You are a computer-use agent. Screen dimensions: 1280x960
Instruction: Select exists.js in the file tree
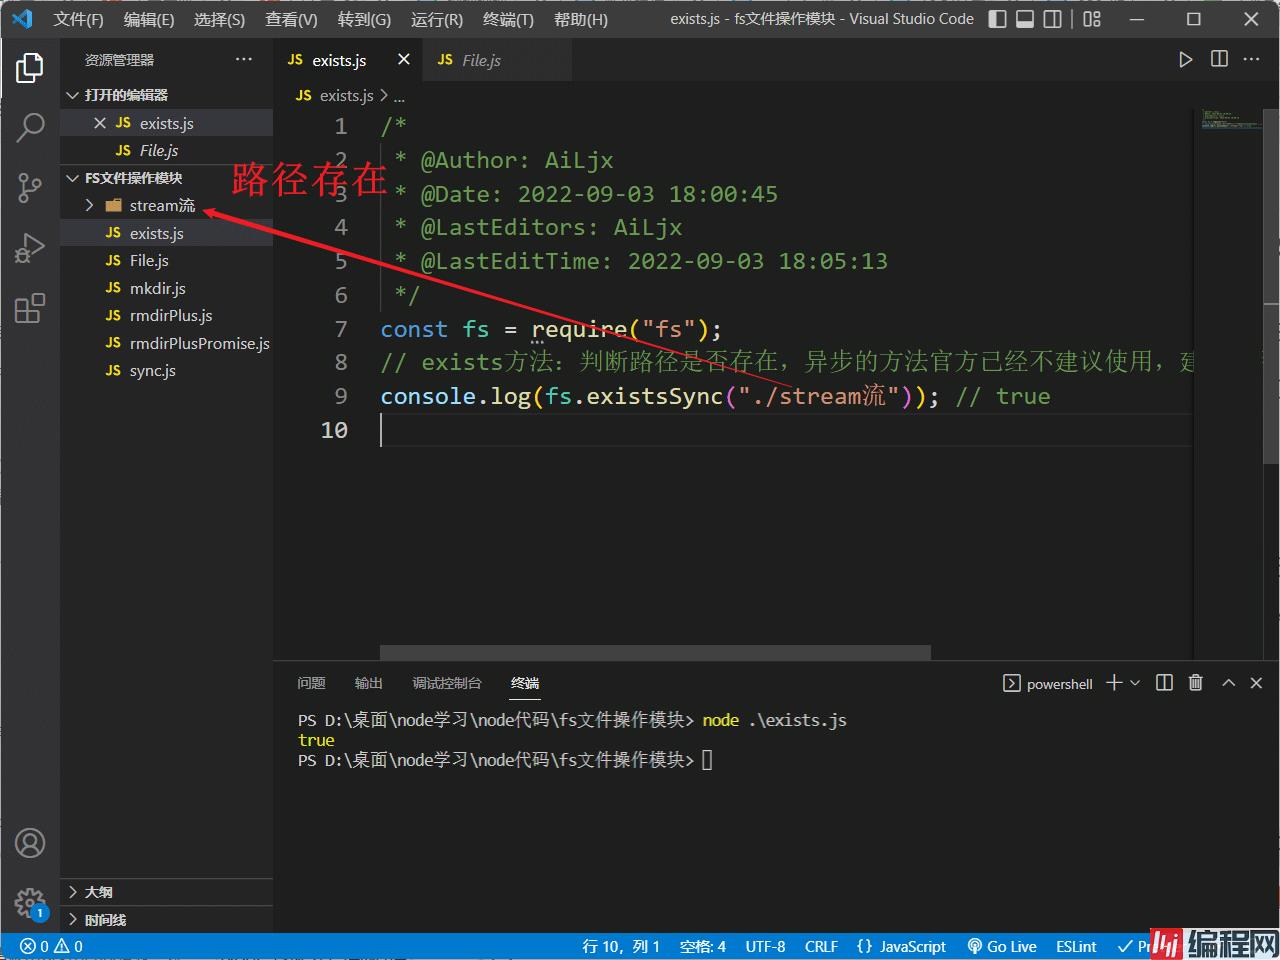pos(166,233)
